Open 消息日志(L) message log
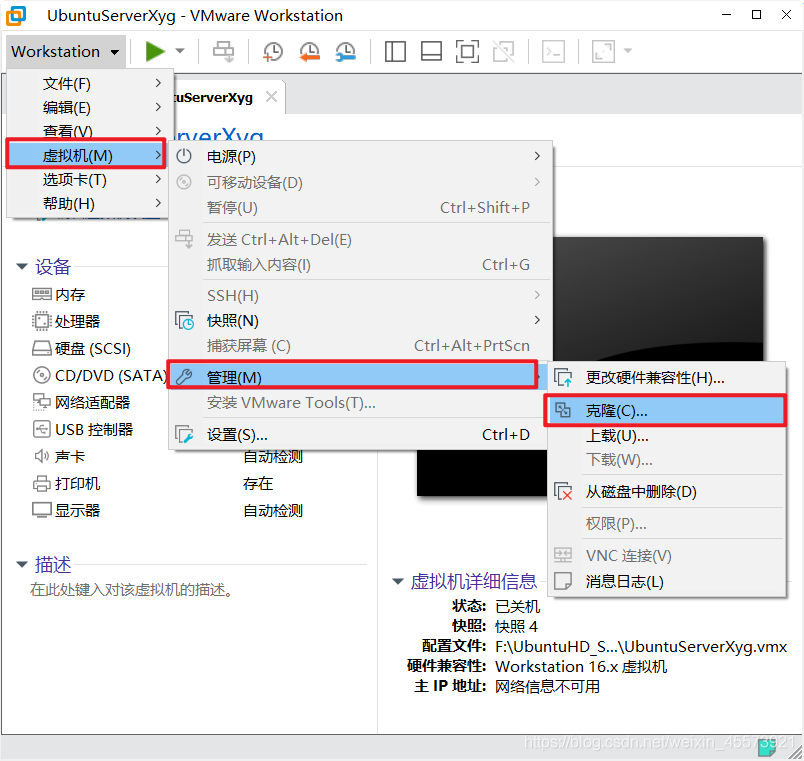Image resolution: width=804 pixels, height=761 pixels. pos(667,582)
